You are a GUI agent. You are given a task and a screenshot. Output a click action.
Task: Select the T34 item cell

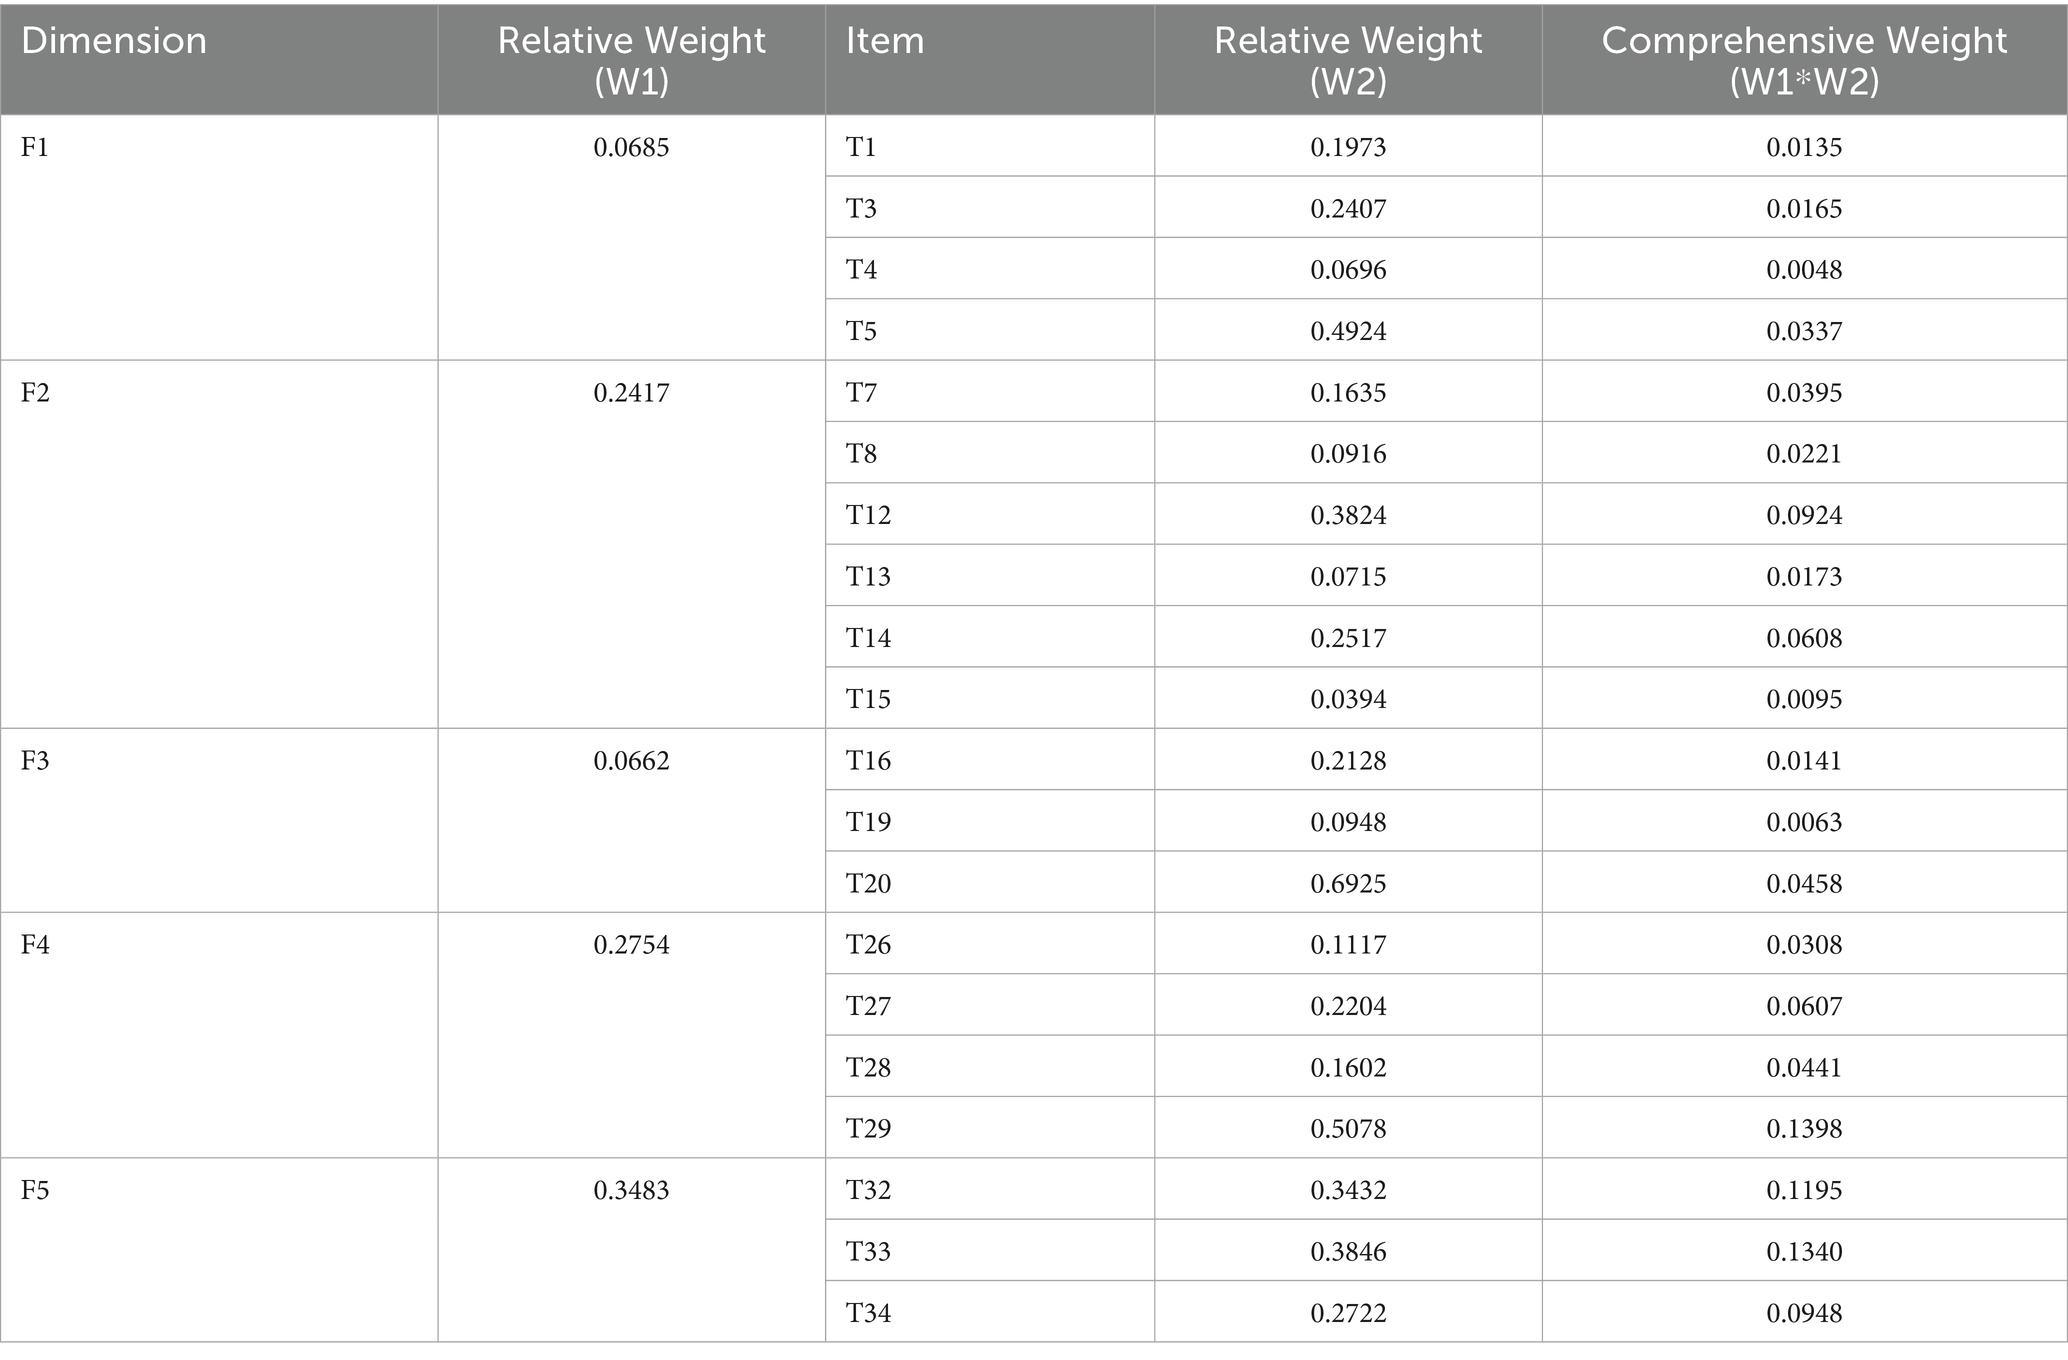tap(868, 1313)
